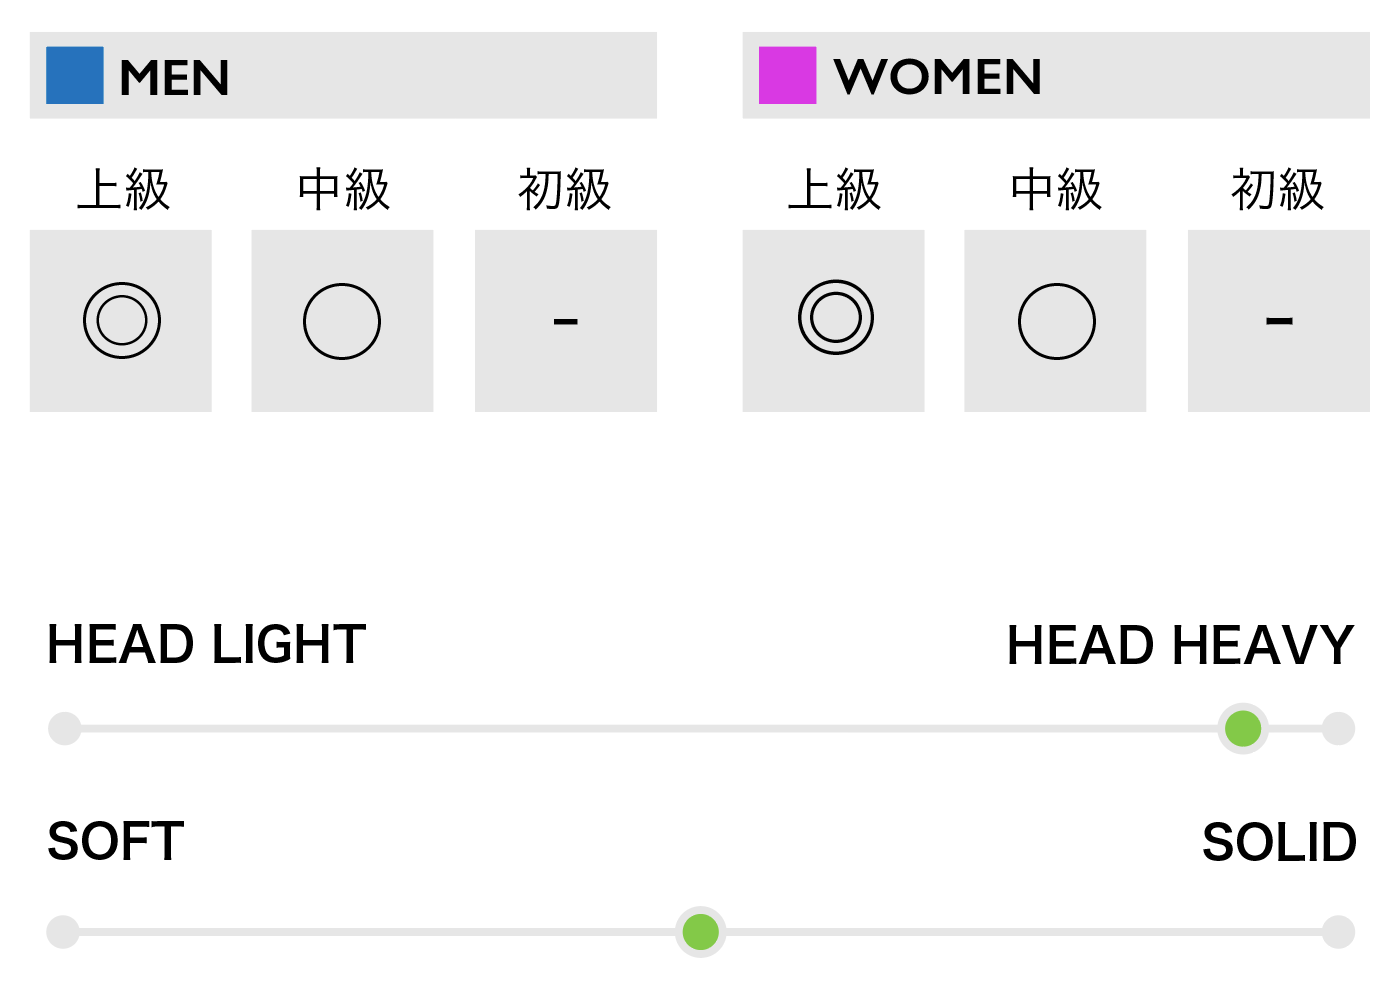This screenshot has width=1398, height=1008.
Task: Select the double-circle icon under MEN 上級
Action: click(x=122, y=321)
